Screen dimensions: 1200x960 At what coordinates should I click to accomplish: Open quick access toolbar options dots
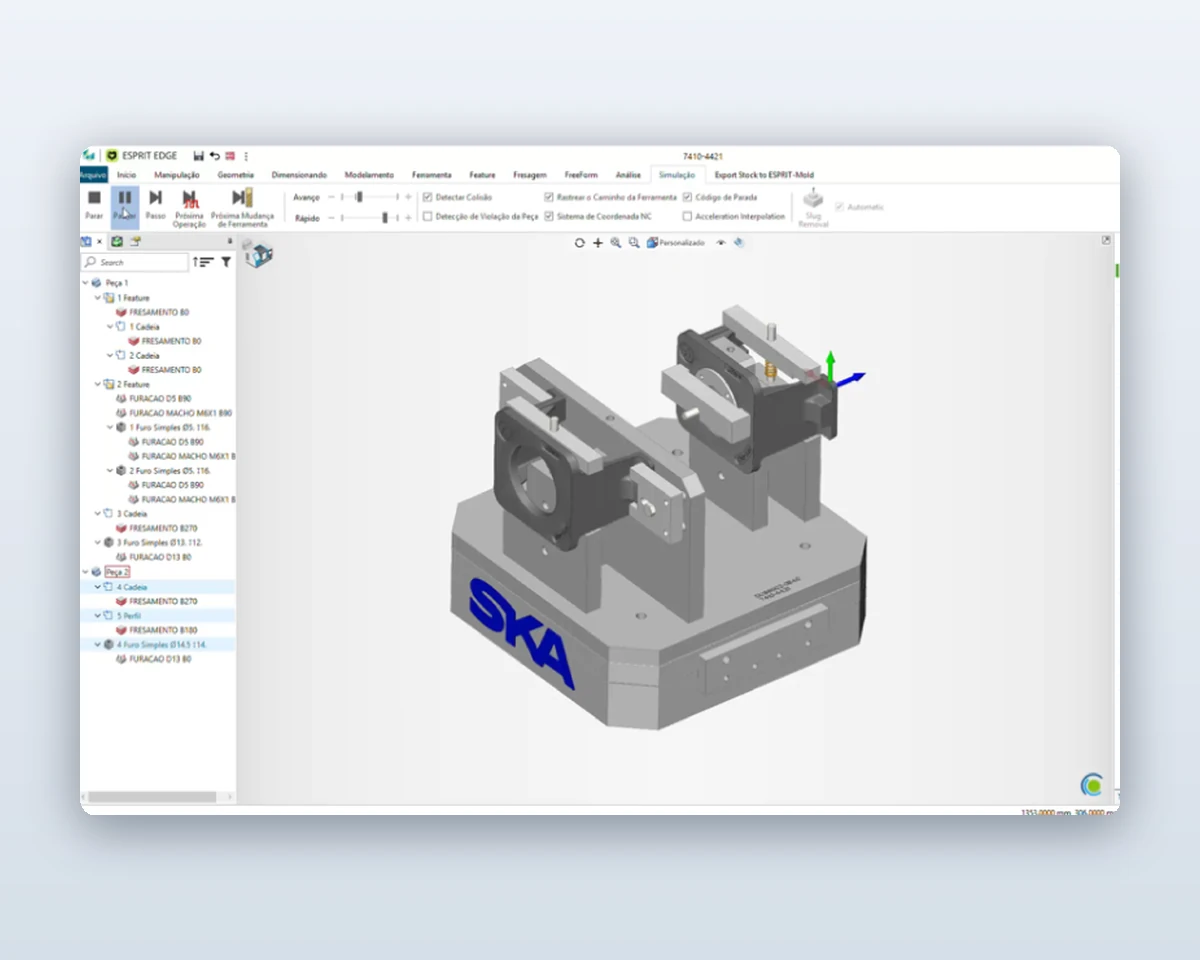[x=246, y=156]
